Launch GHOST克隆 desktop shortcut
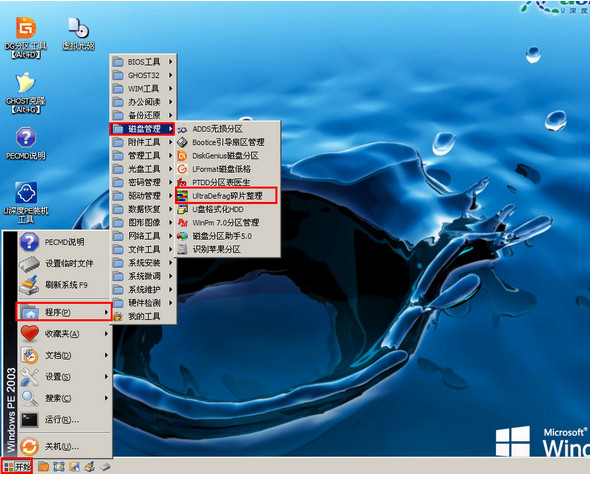 26,93
